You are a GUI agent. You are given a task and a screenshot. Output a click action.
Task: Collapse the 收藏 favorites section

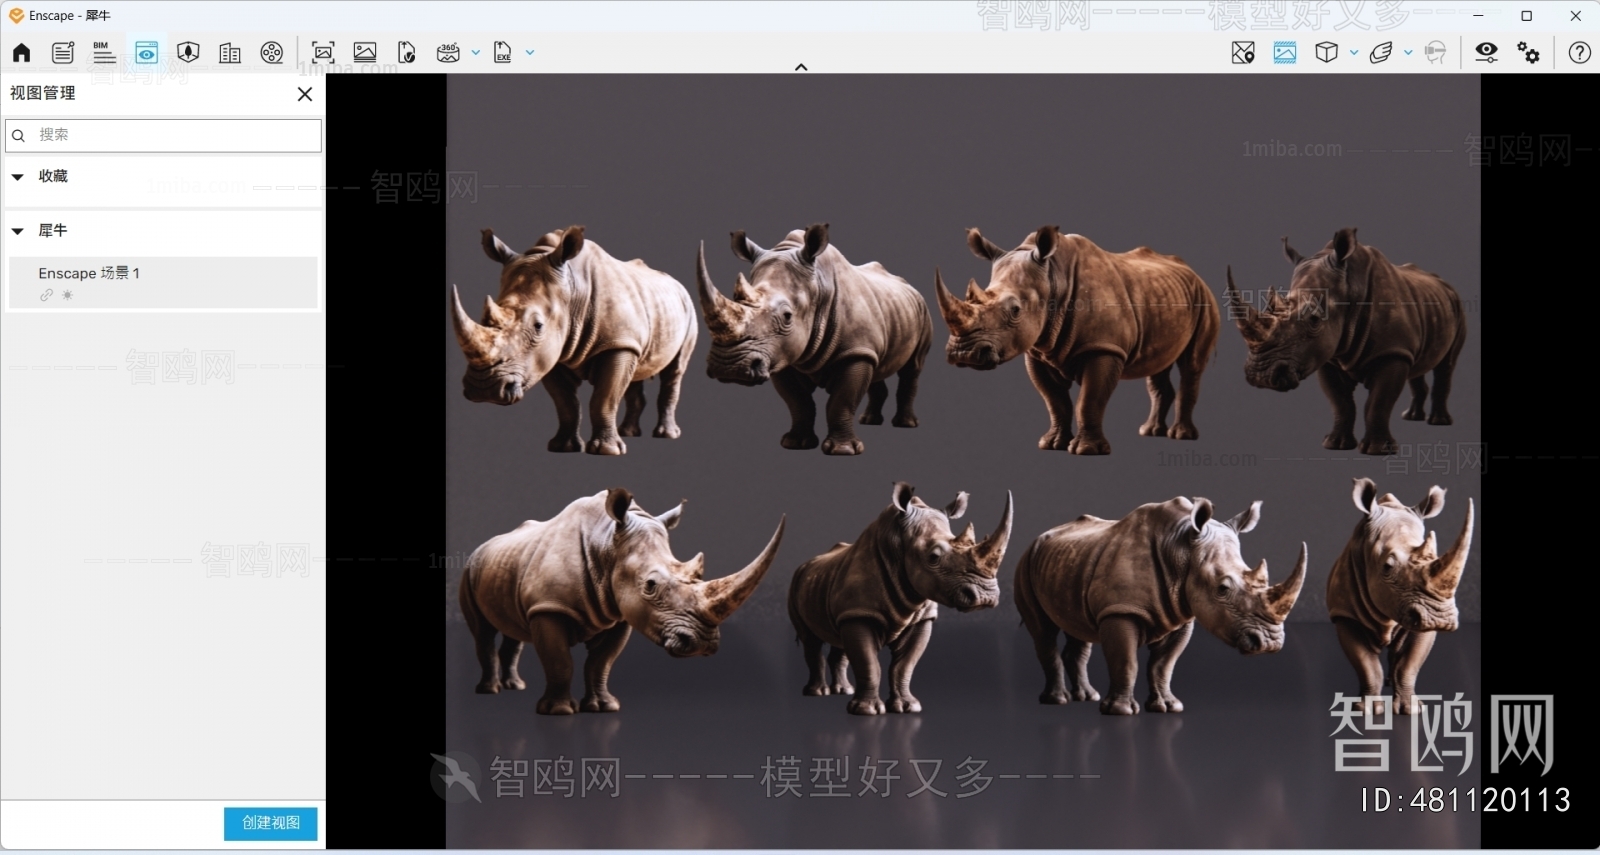[17, 177]
